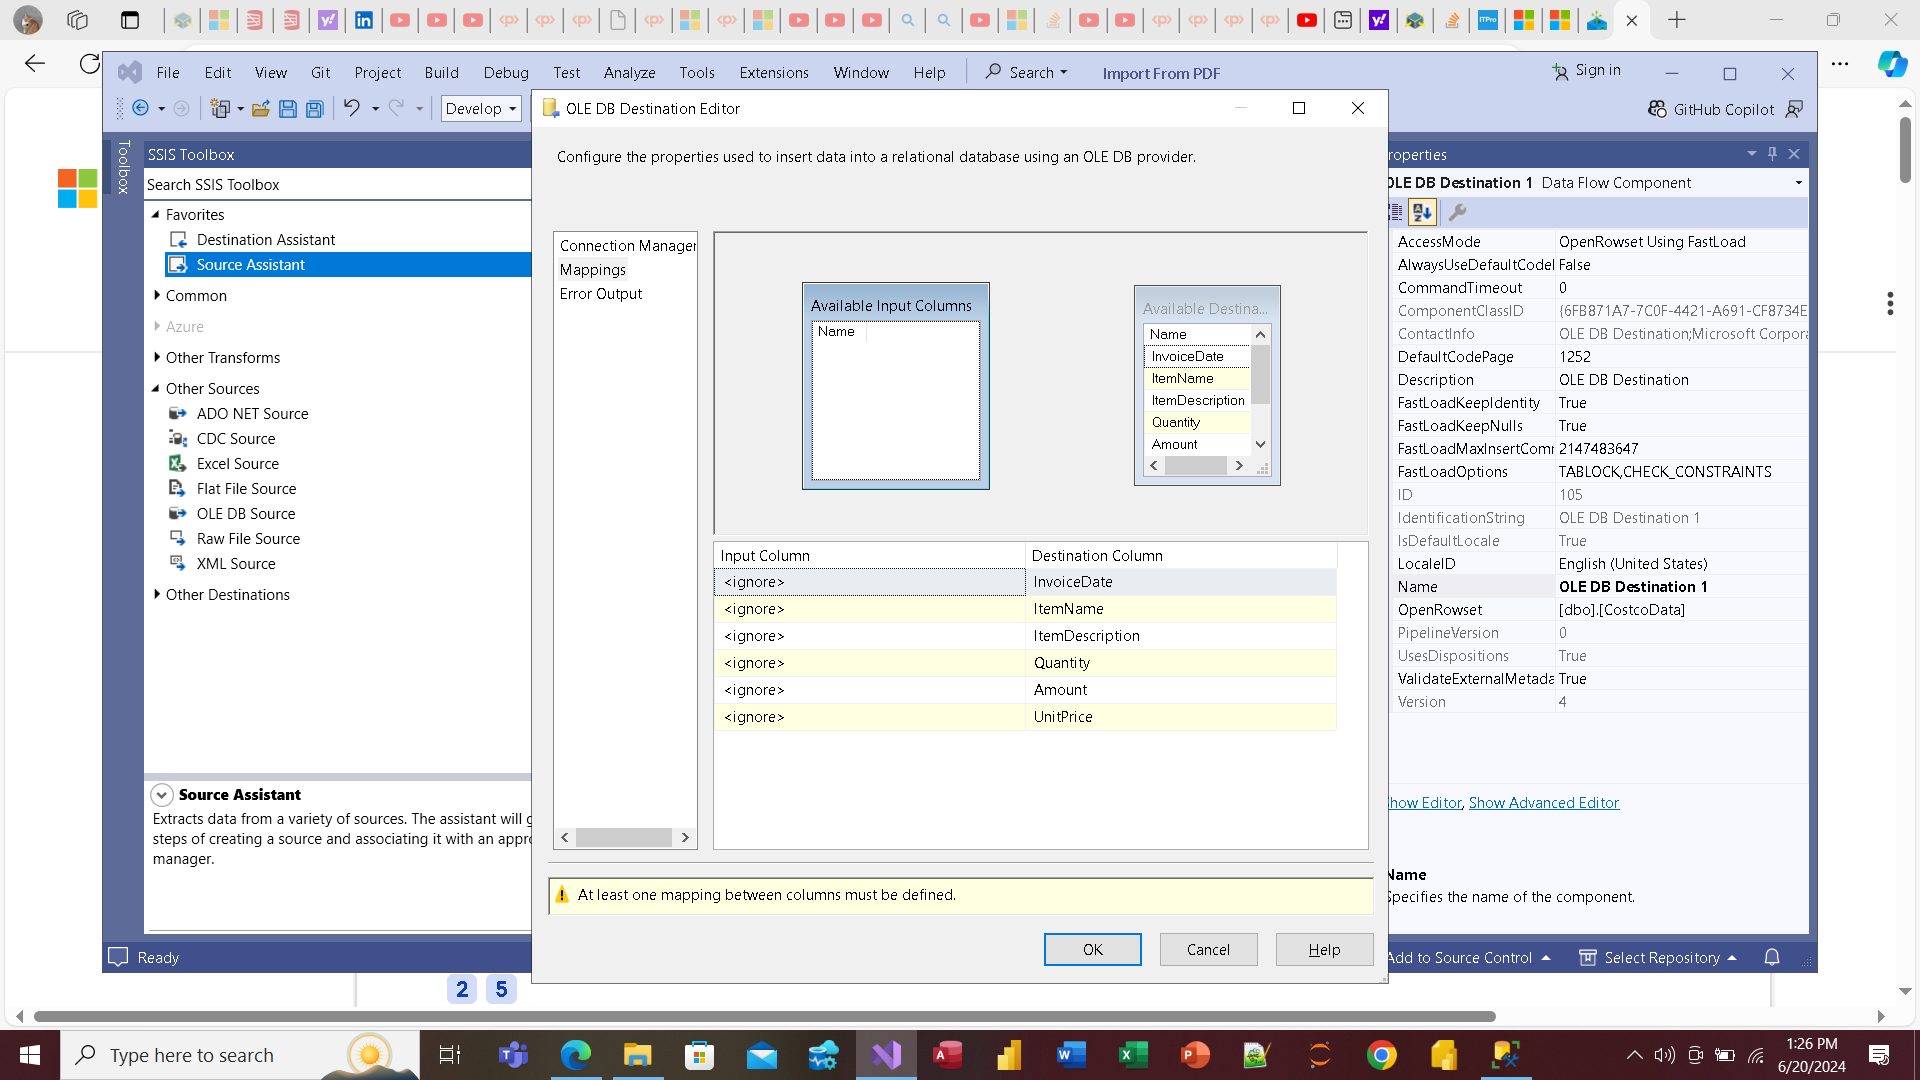Click the Open File folder icon

click(x=260, y=109)
